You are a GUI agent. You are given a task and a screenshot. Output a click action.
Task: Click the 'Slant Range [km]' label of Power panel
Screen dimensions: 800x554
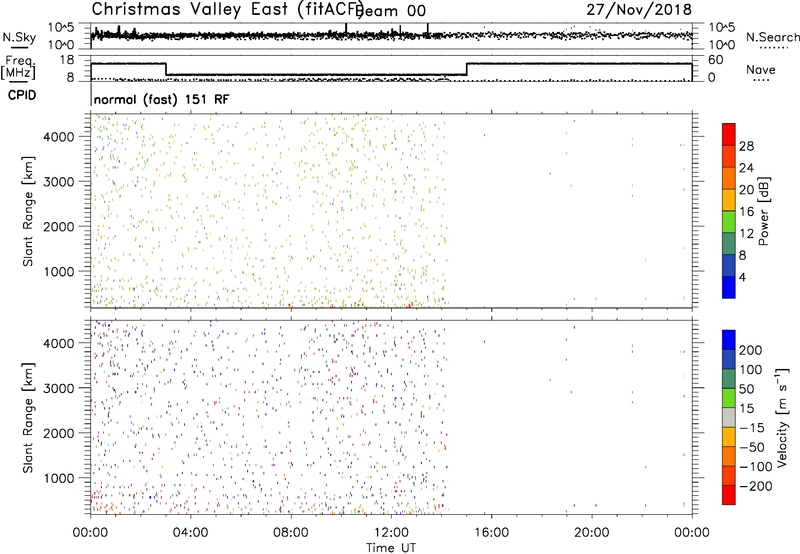point(28,211)
